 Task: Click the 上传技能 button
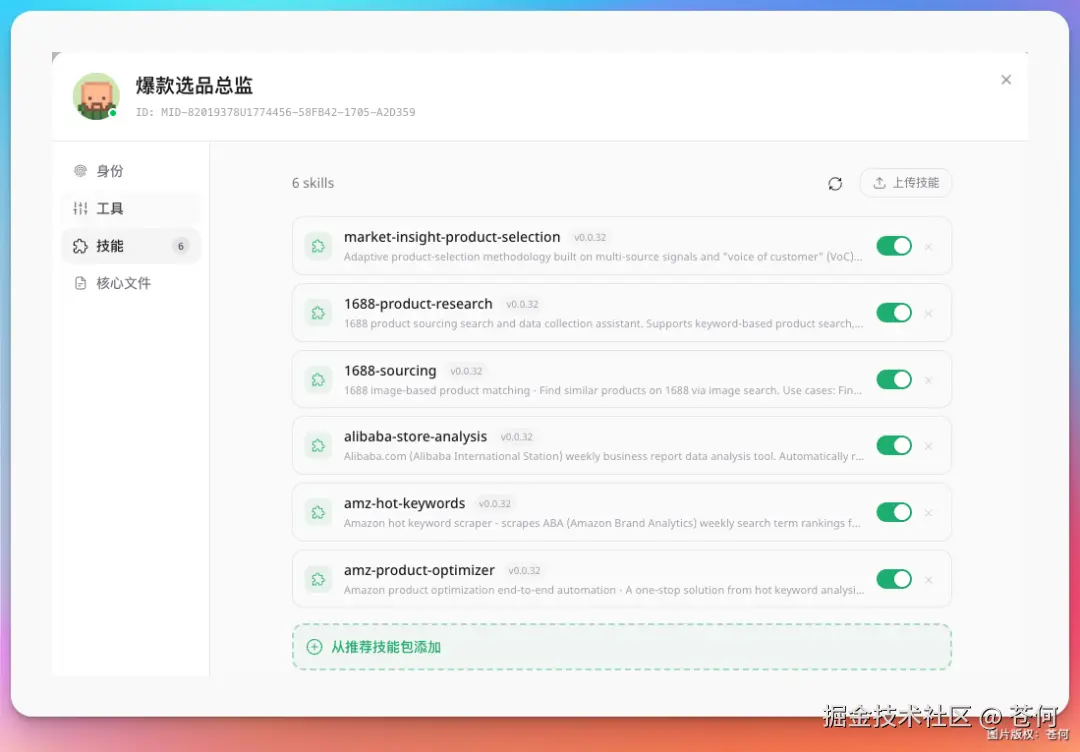coord(905,183)
